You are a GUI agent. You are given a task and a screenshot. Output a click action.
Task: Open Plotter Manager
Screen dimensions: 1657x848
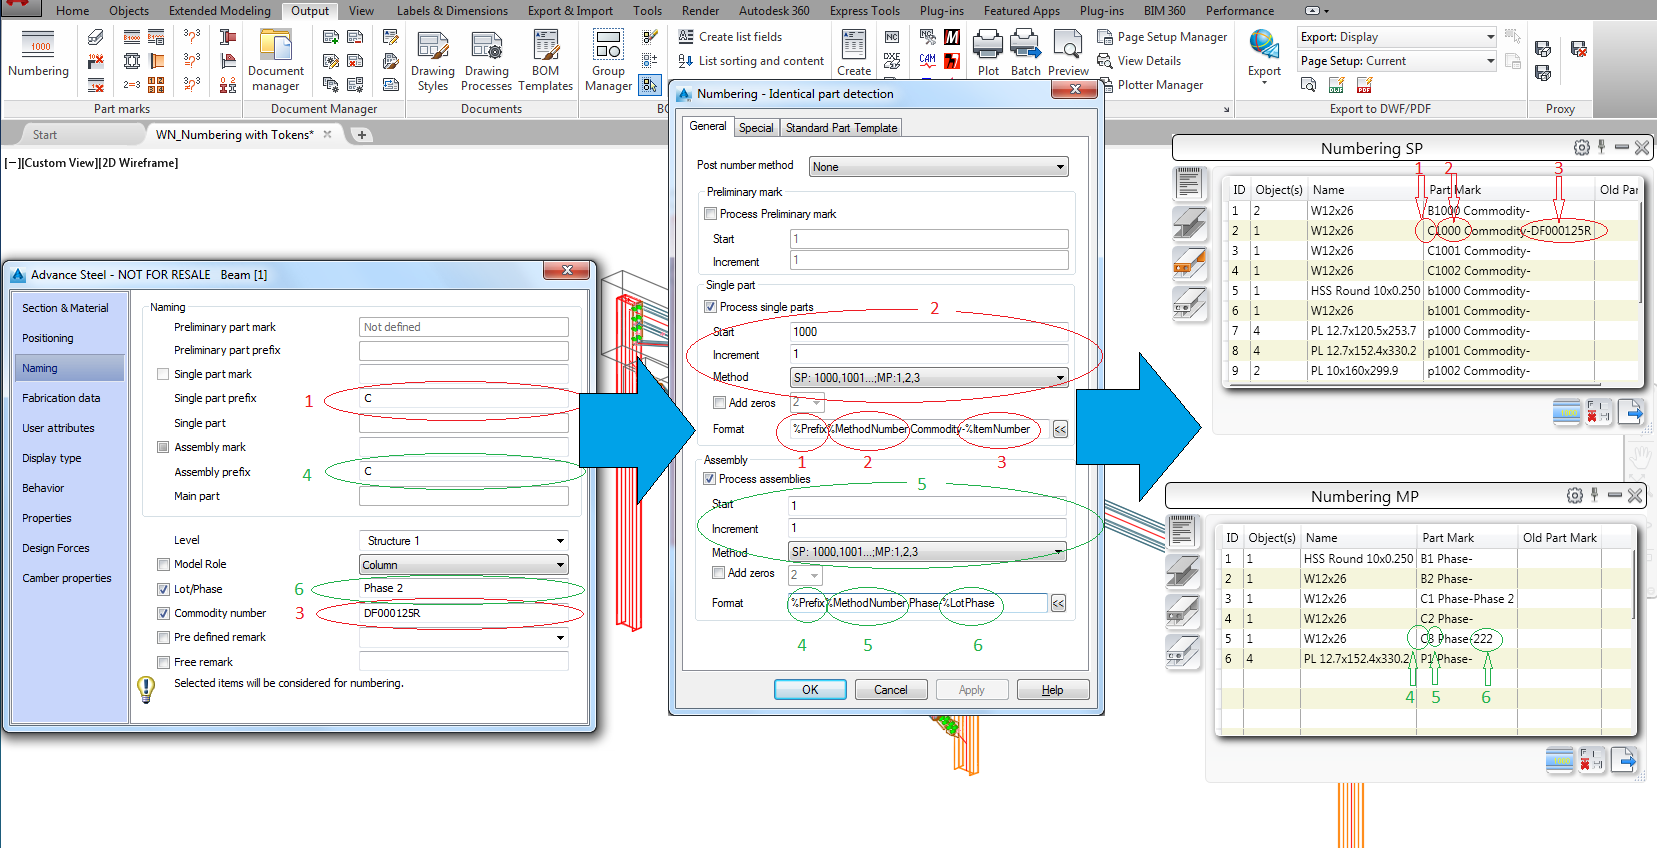(1150, 85)
